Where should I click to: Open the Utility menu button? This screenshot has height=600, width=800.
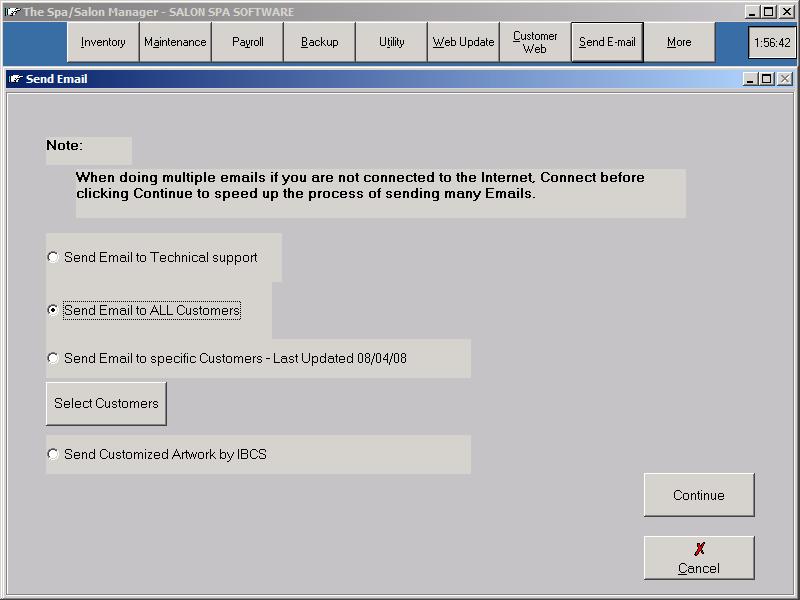pos(391,42)
